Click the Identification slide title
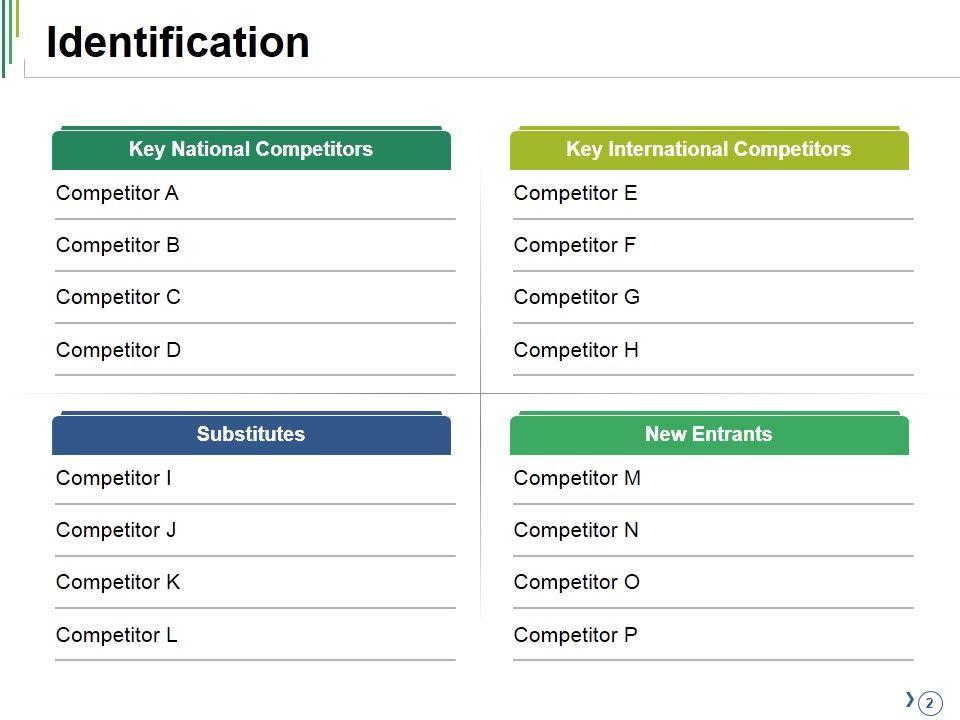960x720 pixels. (x=178, y=43)
